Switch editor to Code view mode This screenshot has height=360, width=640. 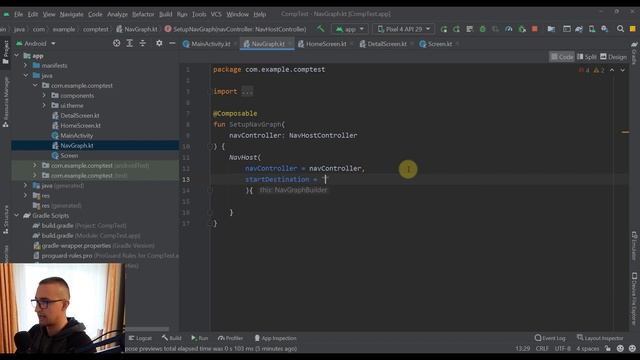coord(562,57)
